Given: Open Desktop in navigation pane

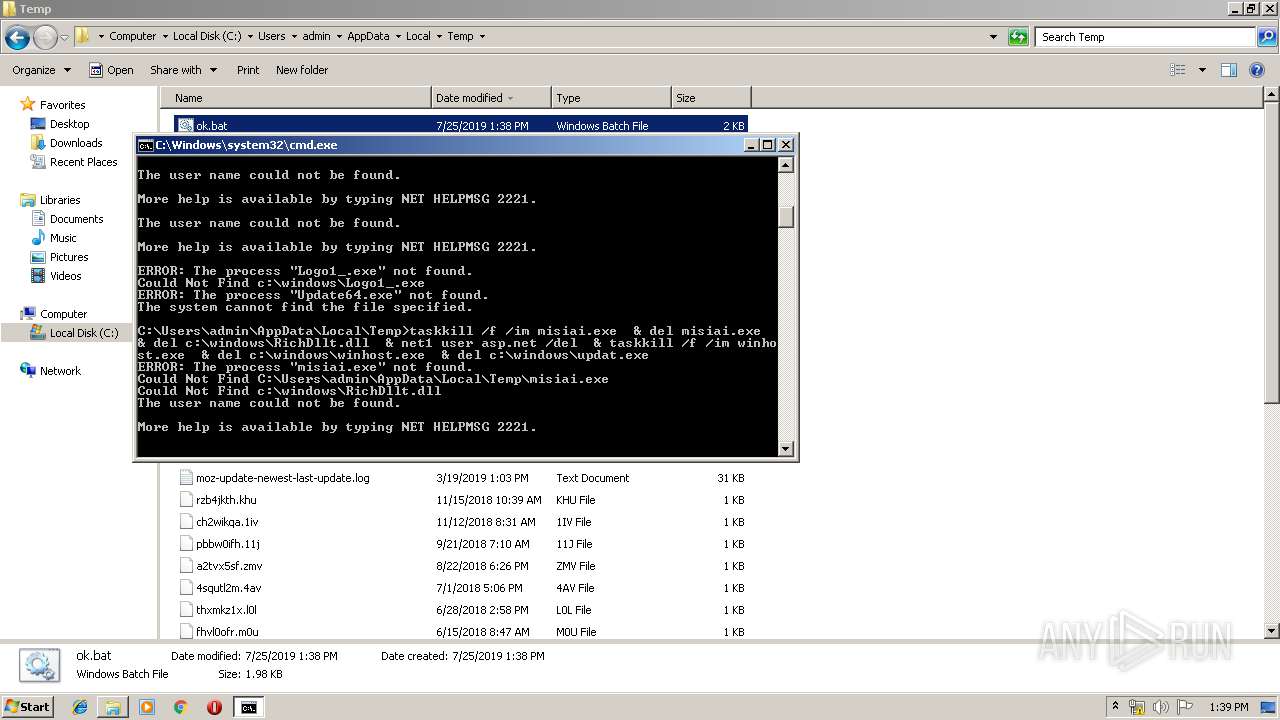Looking at the screenshot, I should pyautogui.click(x=69, y=124).
